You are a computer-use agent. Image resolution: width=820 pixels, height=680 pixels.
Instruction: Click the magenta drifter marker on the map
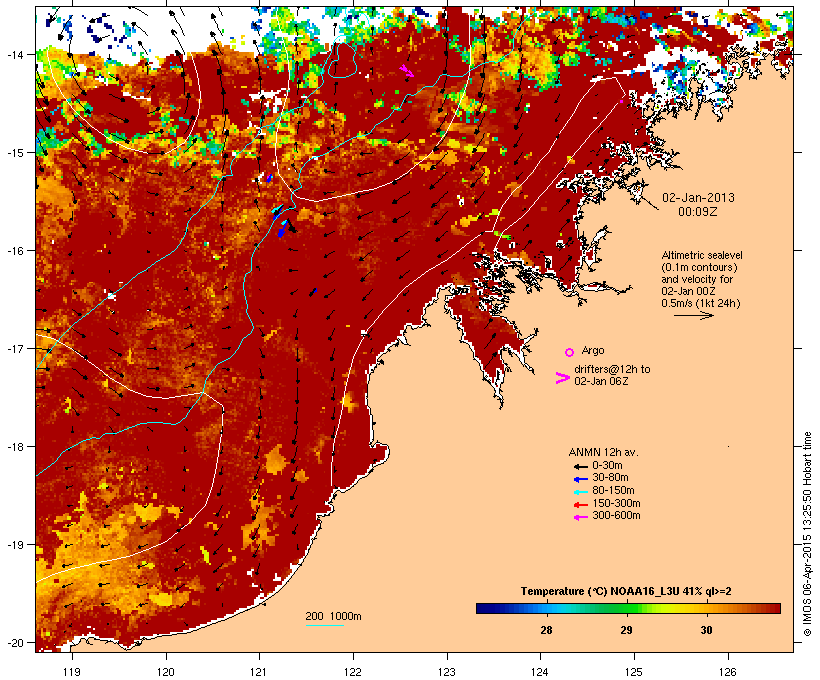pyautogui.click(x=407, y=71)
